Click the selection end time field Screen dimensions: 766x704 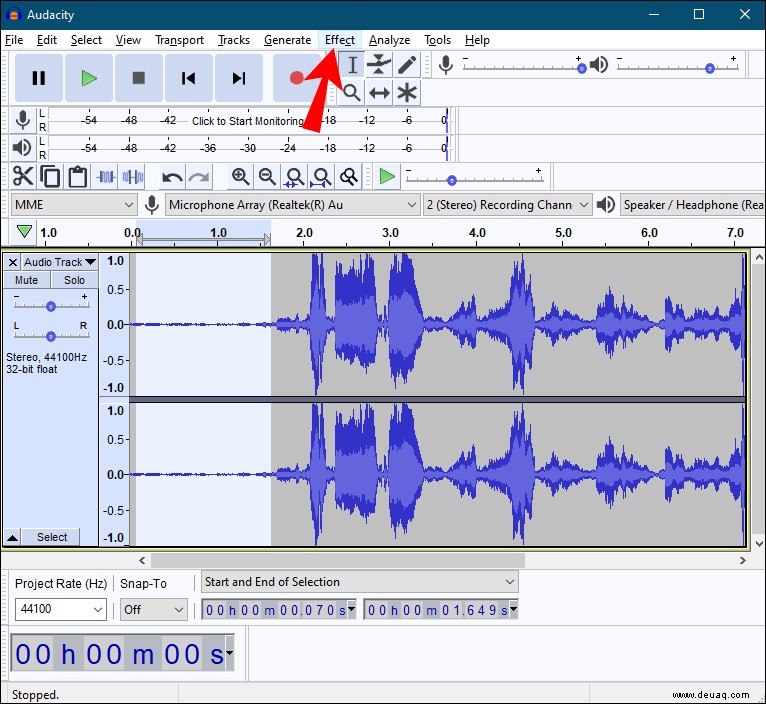click(x=441, y=610)
